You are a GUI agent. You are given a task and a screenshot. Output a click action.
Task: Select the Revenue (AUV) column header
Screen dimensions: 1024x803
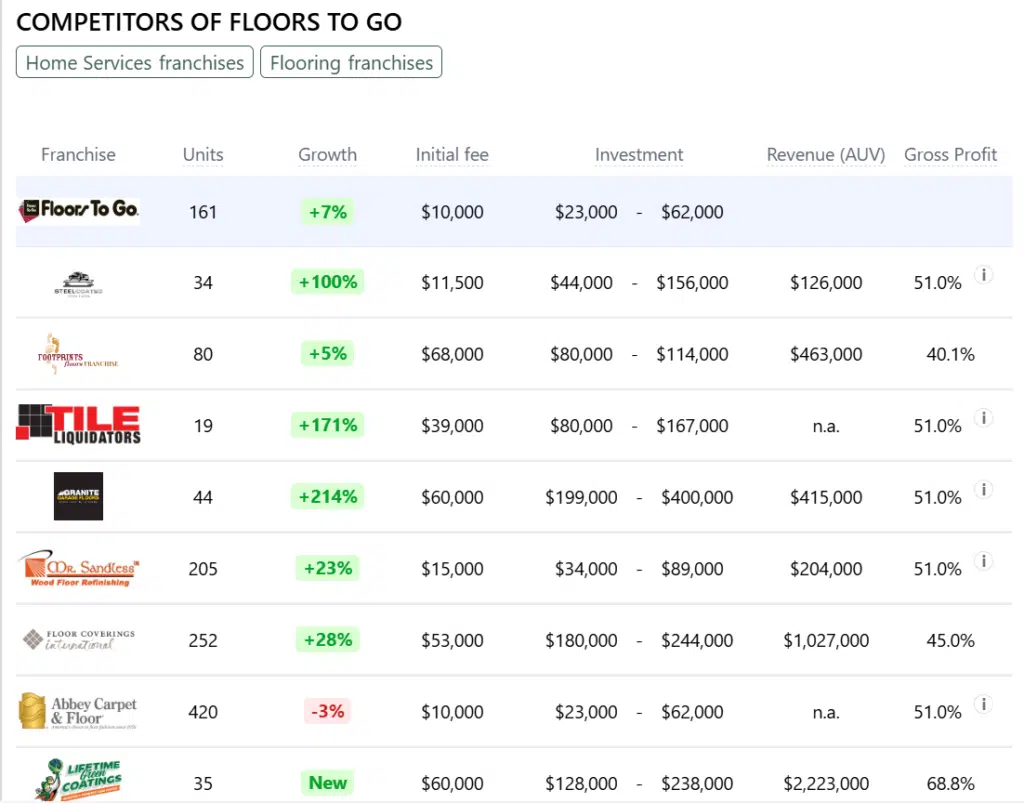826,155
